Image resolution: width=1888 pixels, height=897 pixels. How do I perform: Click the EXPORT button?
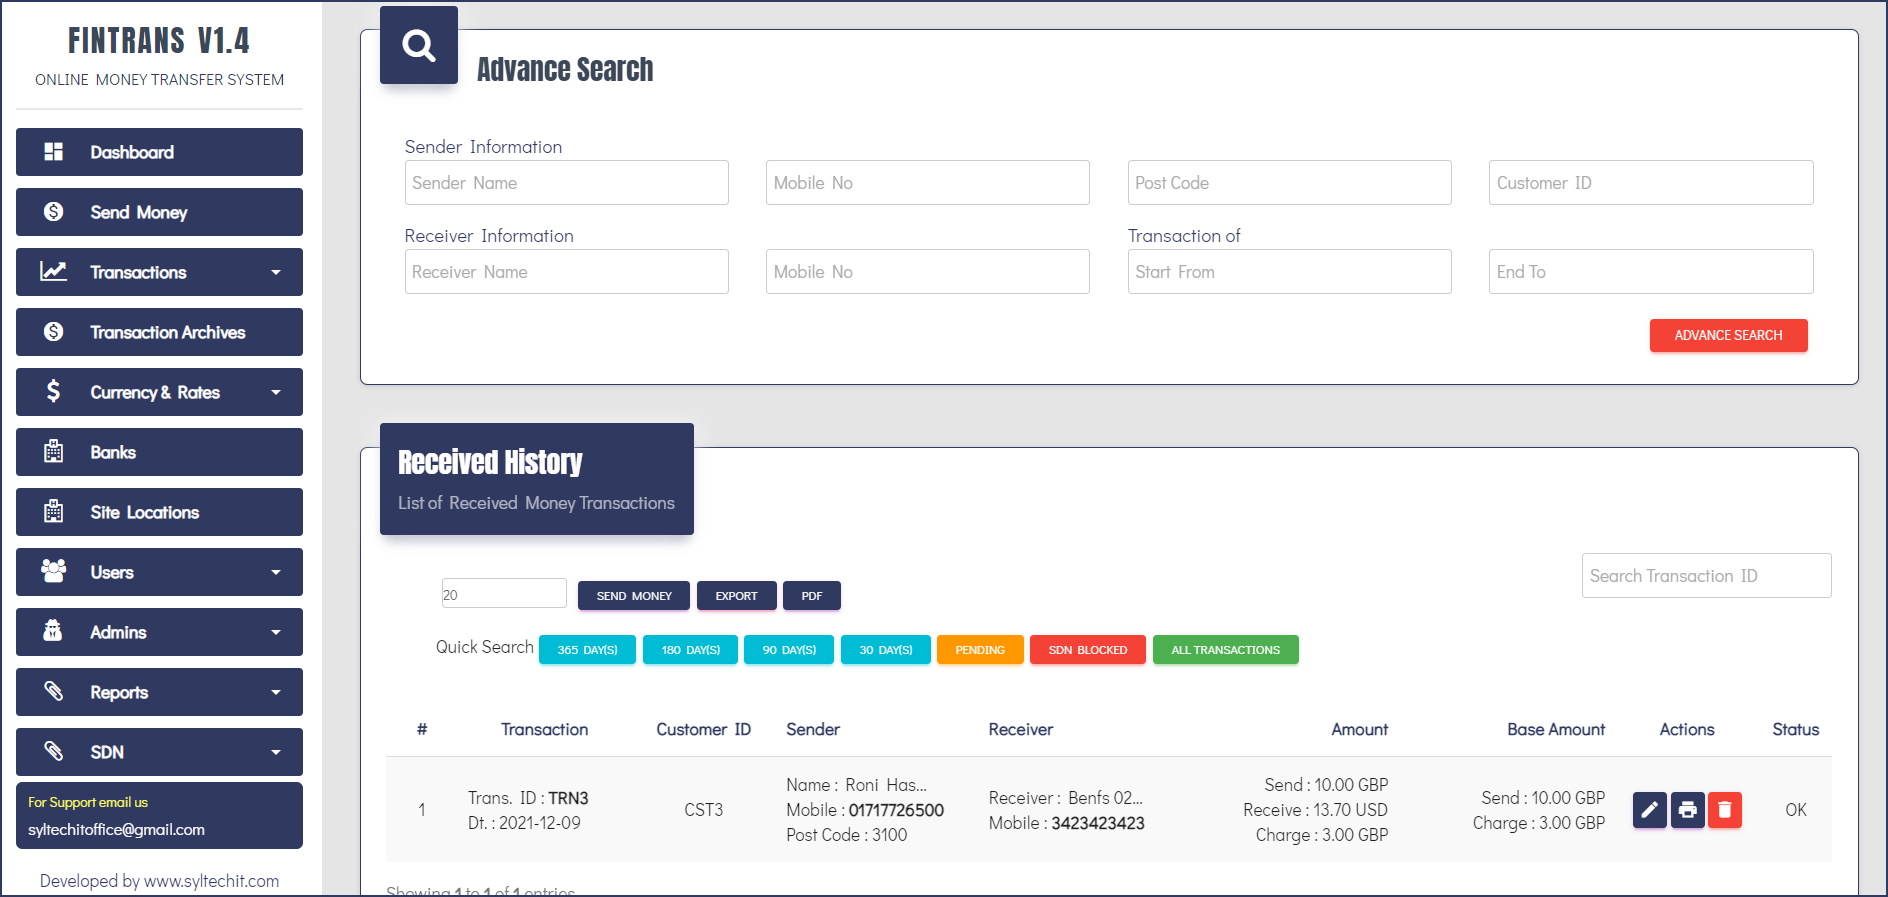click(x=736, y=596)
